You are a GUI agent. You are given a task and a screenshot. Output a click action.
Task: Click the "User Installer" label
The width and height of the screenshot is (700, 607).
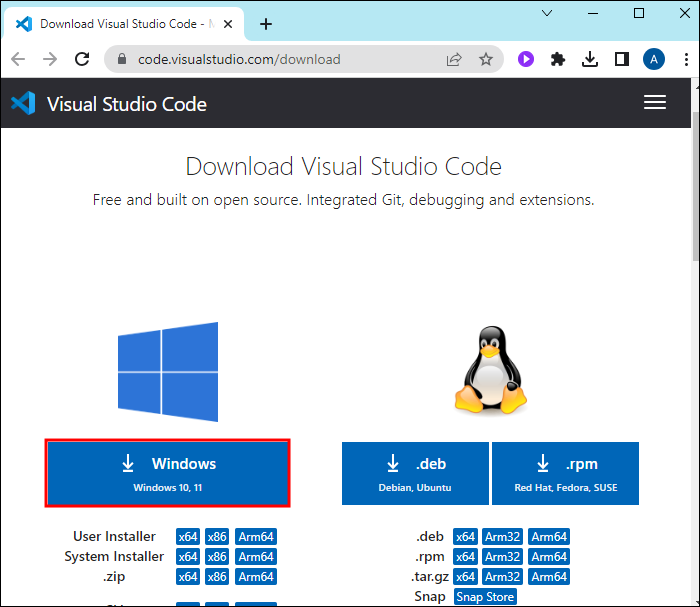[114, 536]
